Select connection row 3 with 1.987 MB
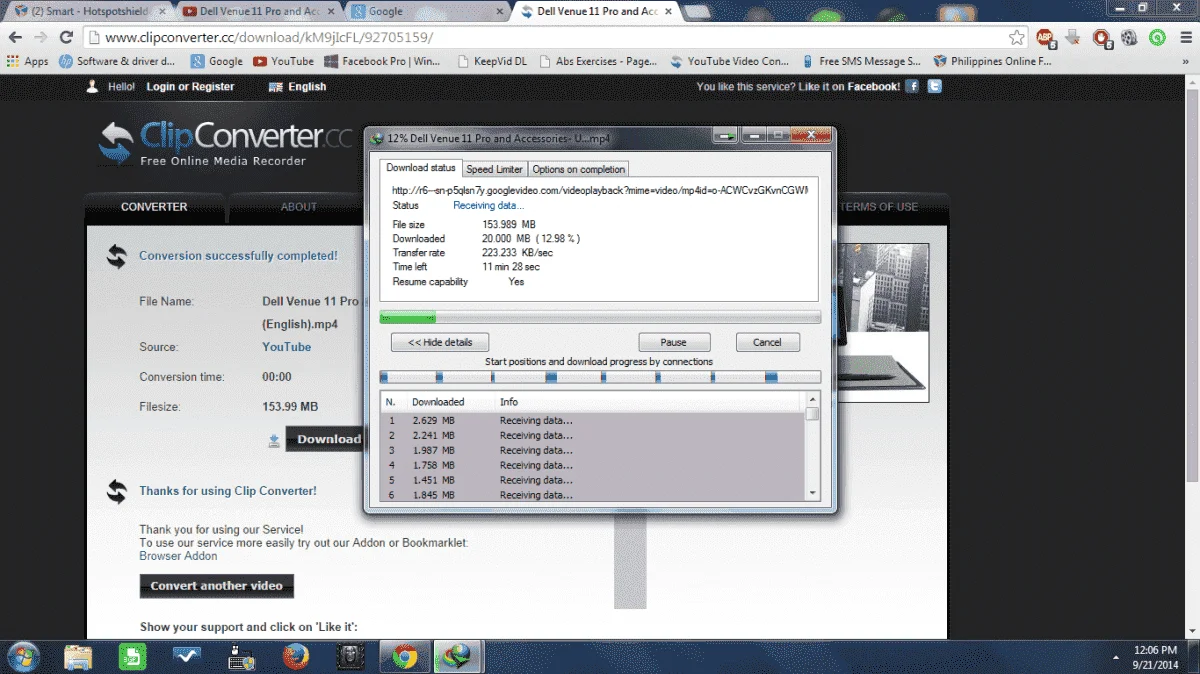 [x=594, y=451]
